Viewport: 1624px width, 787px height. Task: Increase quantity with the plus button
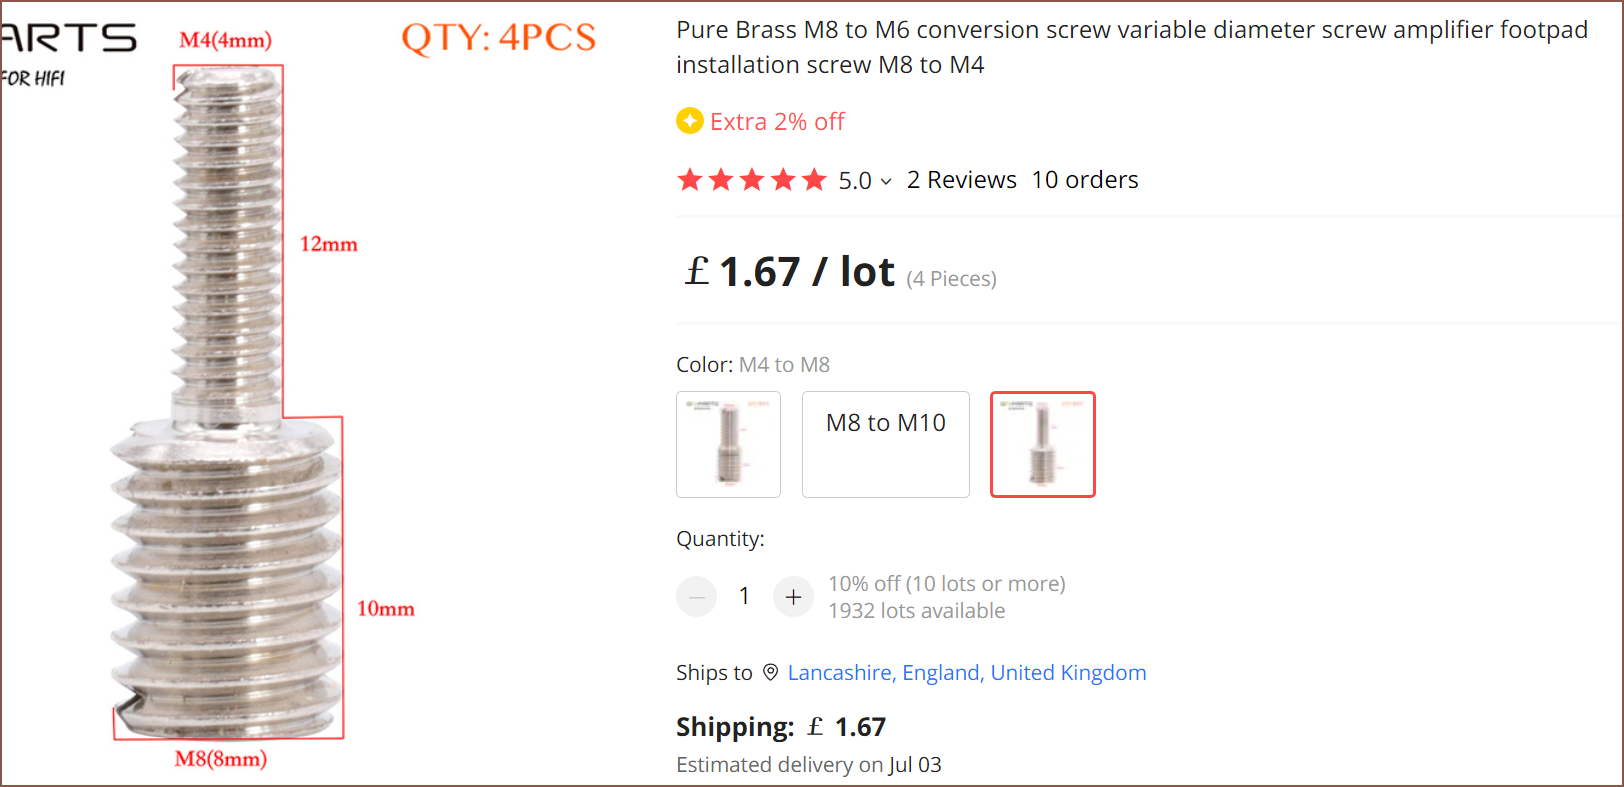pos(793,597)
